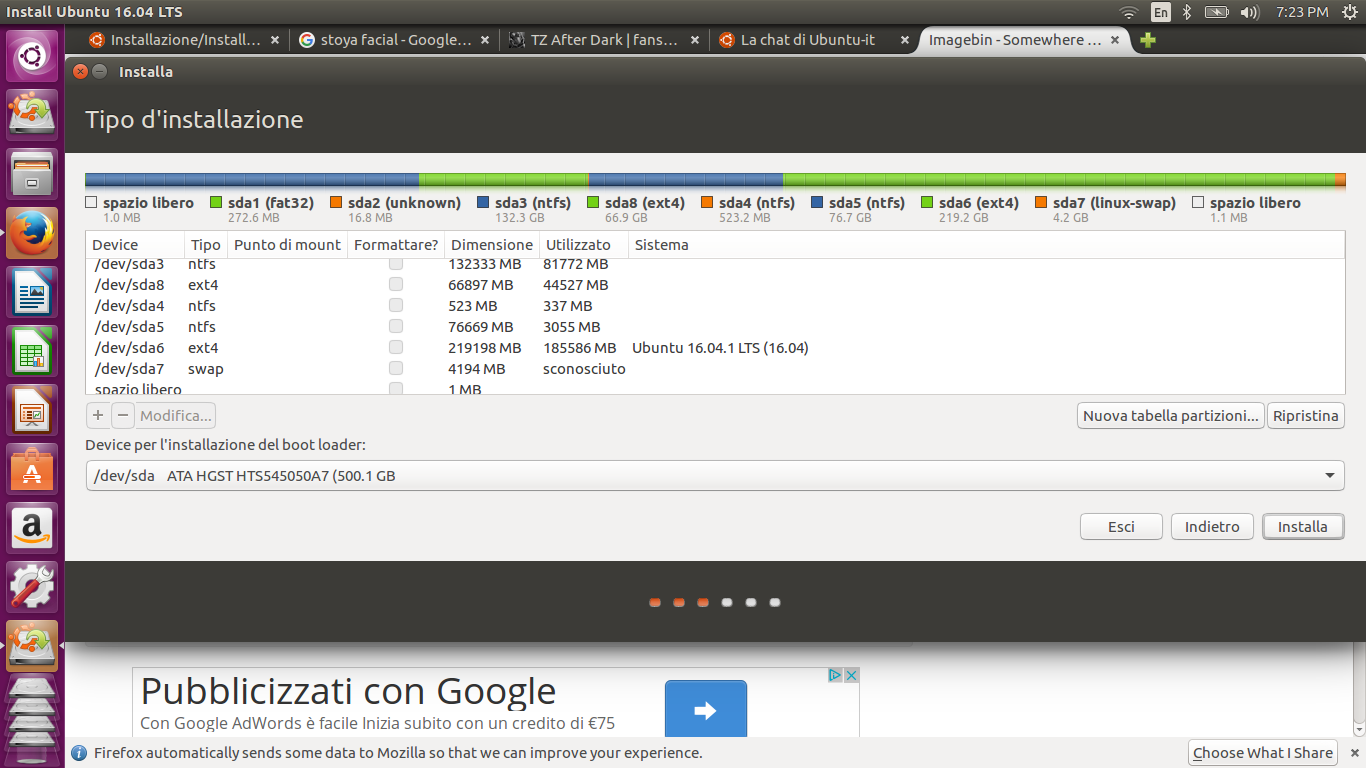This screenshot has width=1366, height=768.
Task: Select the /dev/sda4 ntfs row
Action: pyautogui.click(x=715, y=306)
